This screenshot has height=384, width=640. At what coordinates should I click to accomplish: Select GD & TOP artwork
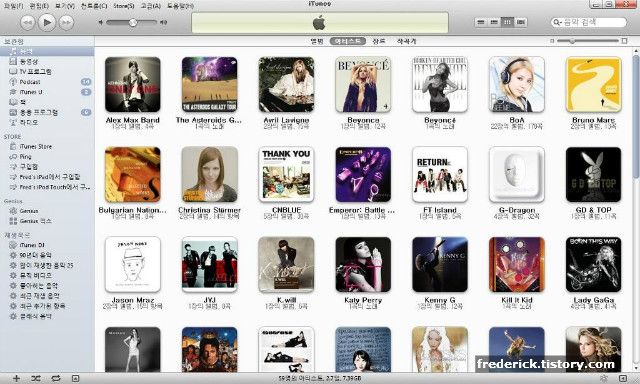(593, 175)
